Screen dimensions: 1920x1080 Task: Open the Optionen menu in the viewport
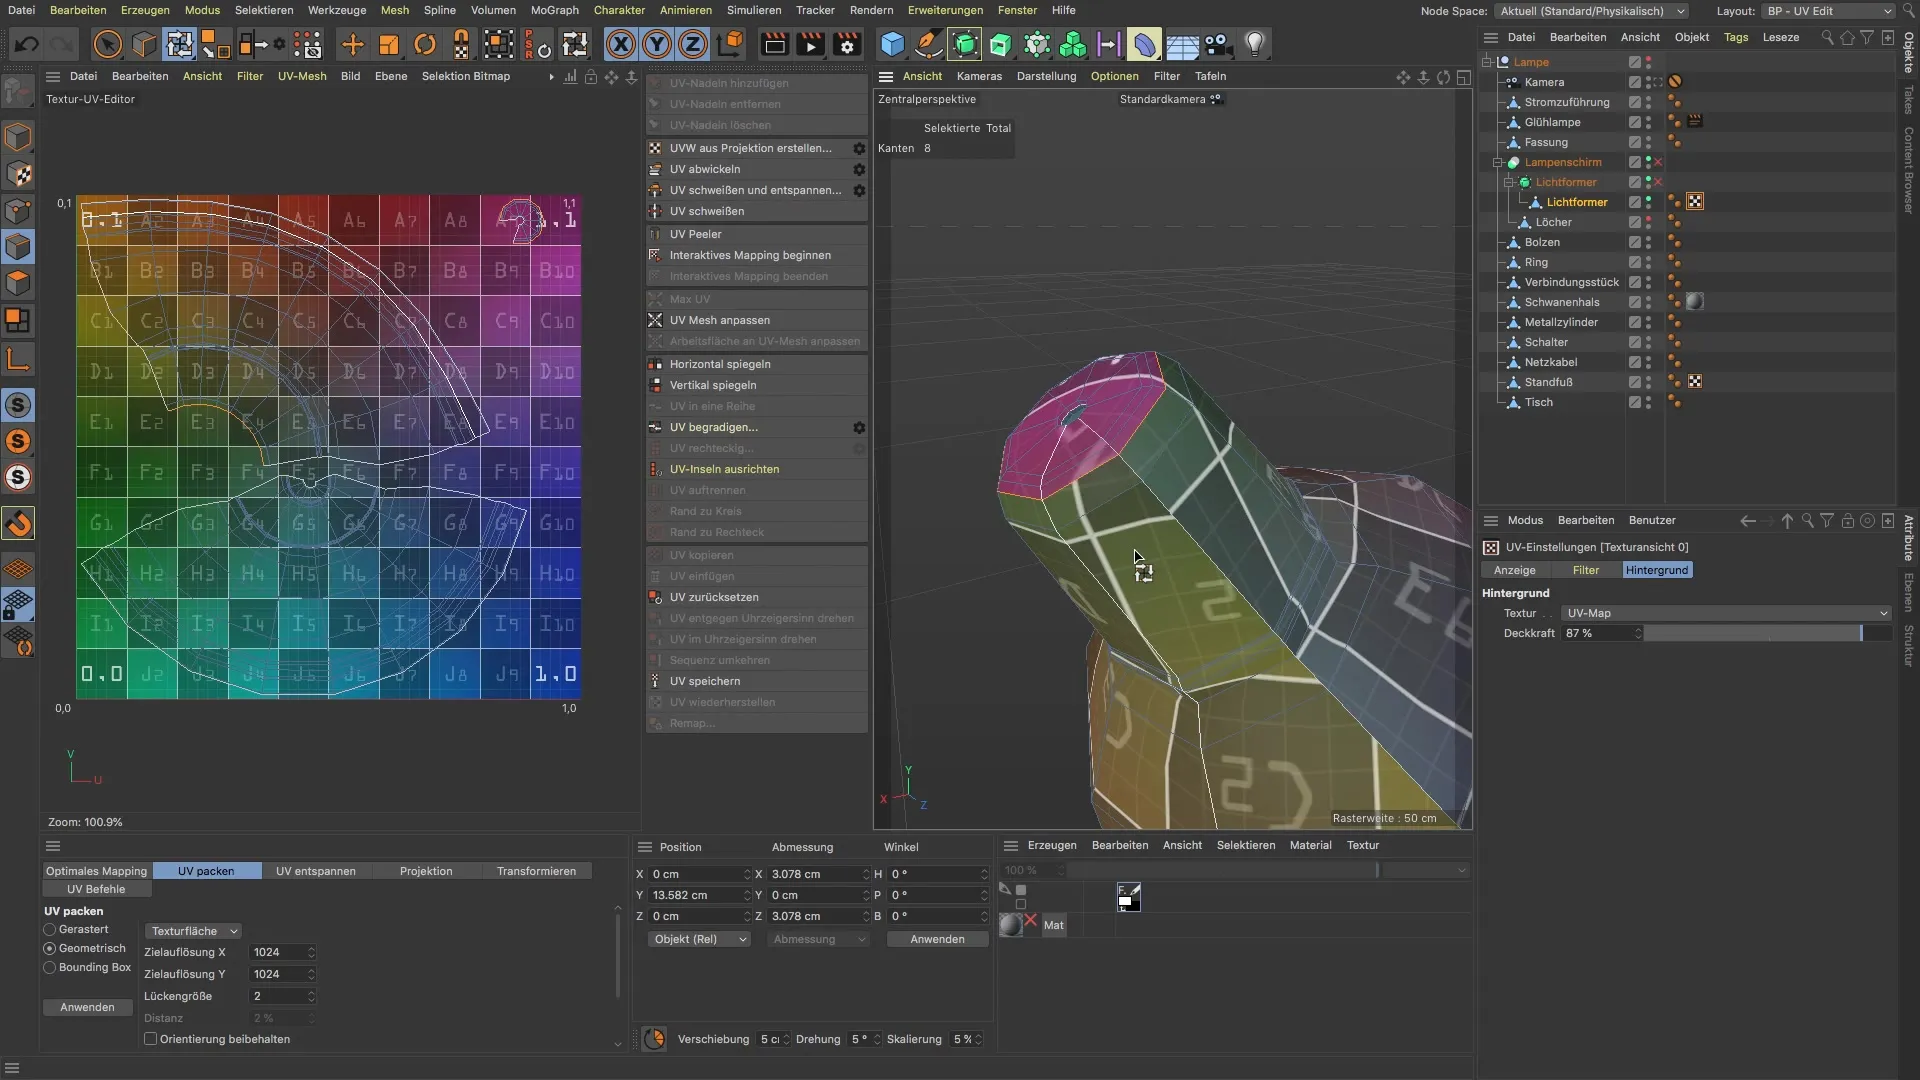1114,76
